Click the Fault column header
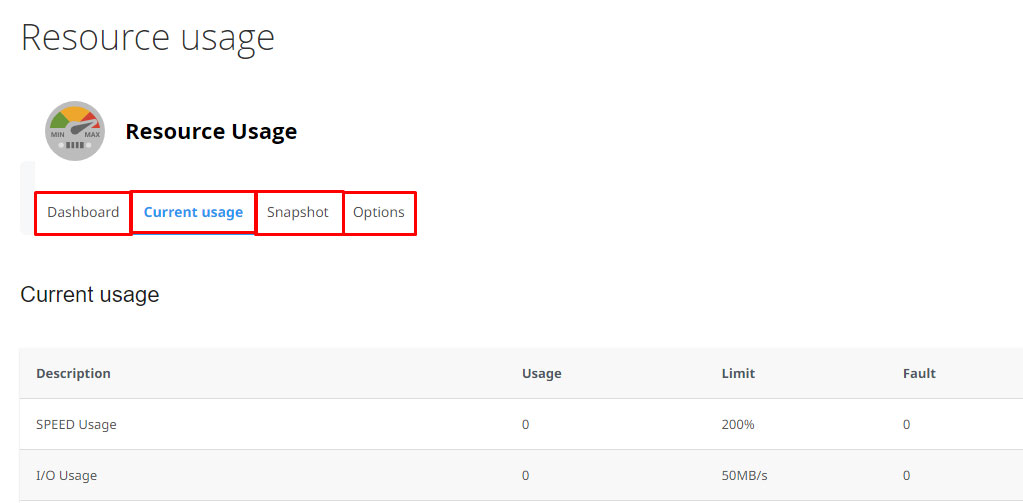 (x=919, y=374)
